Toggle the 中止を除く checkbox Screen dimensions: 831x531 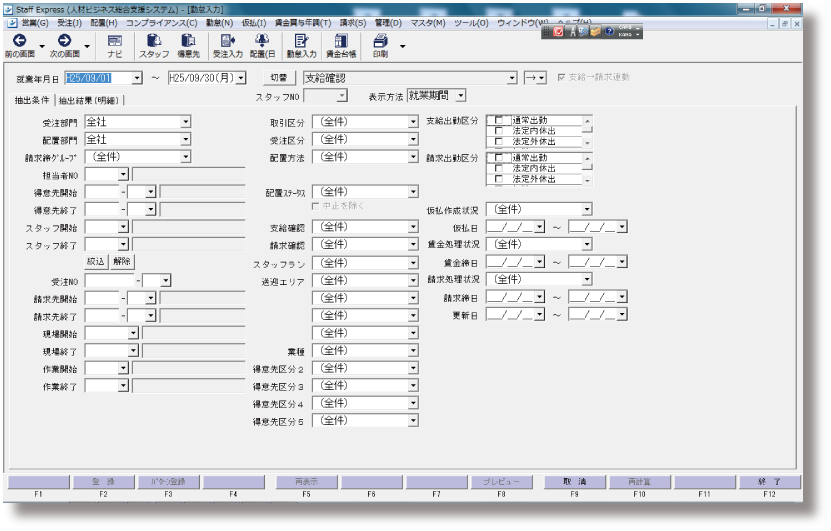point(315,206)
